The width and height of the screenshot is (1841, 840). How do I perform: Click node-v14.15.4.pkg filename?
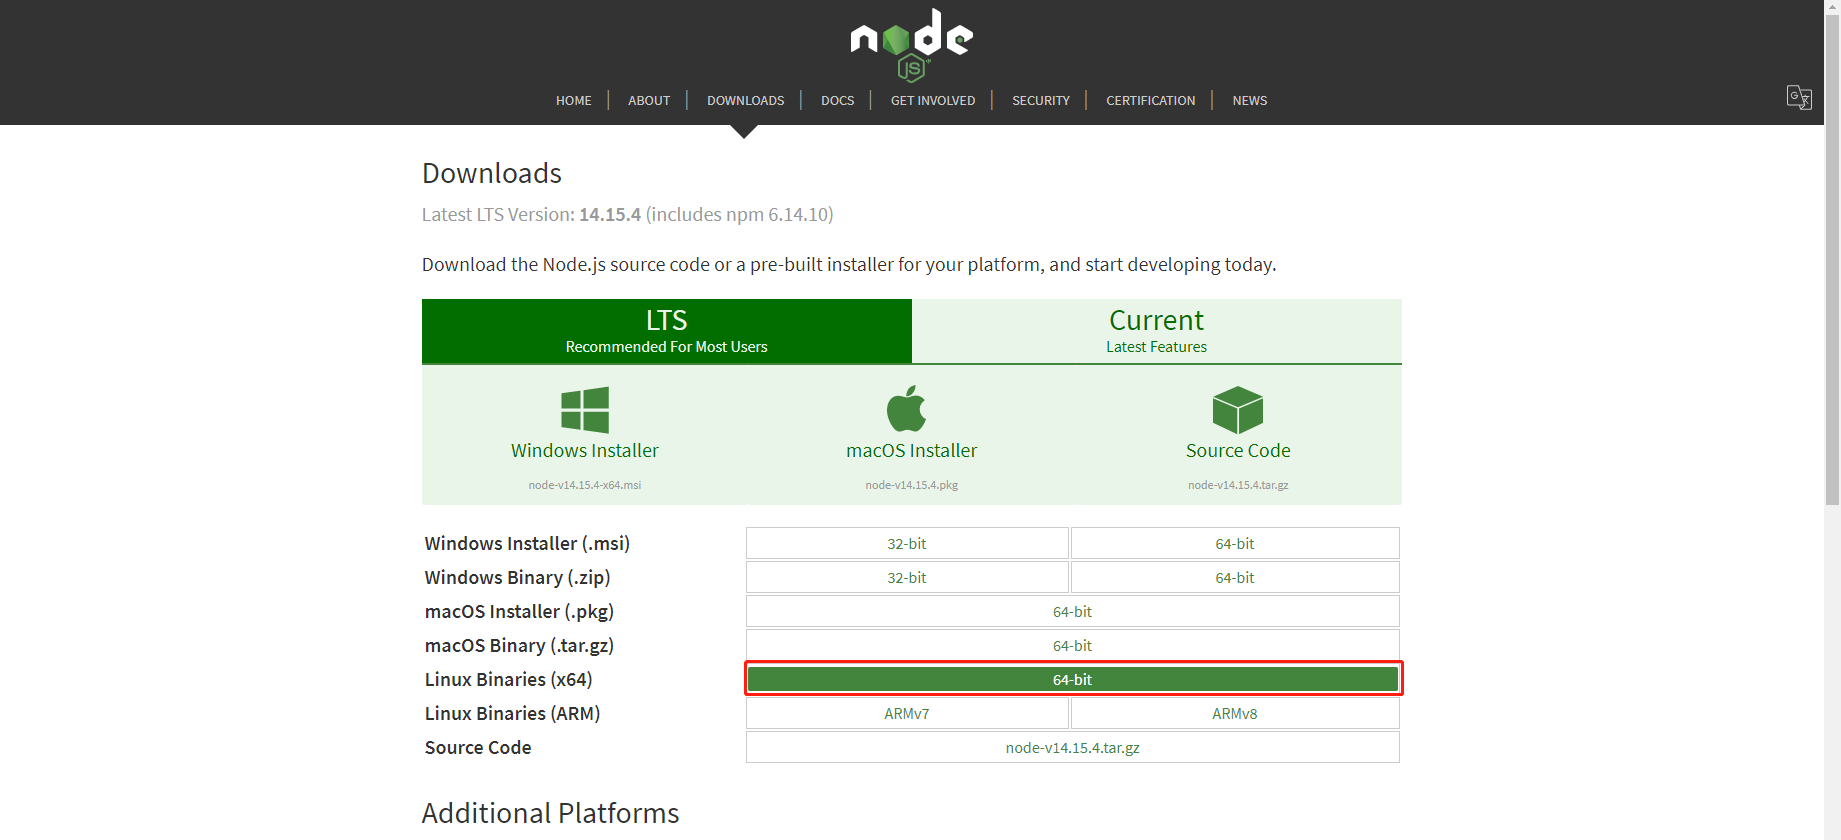click(912, 485)
